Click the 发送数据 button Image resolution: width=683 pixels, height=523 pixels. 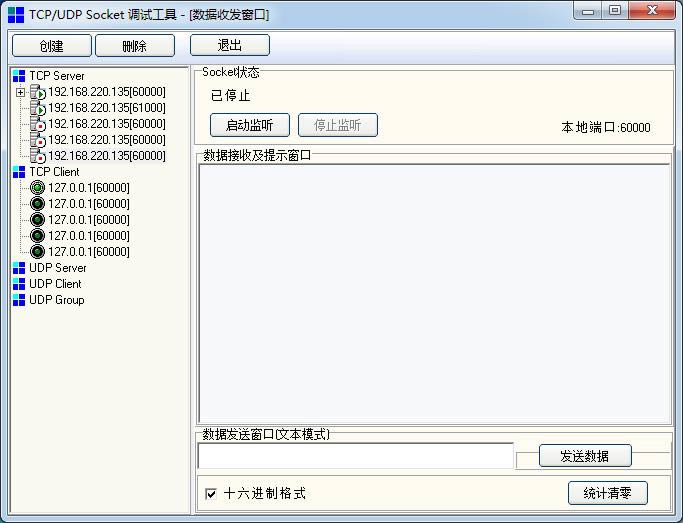point(585,456)
